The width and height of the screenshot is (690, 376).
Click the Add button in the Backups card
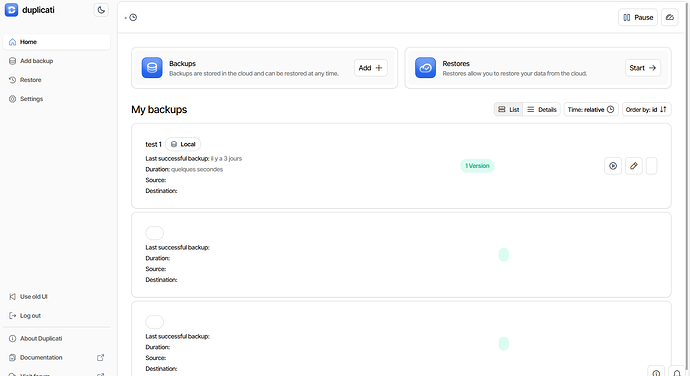[371, 68]
